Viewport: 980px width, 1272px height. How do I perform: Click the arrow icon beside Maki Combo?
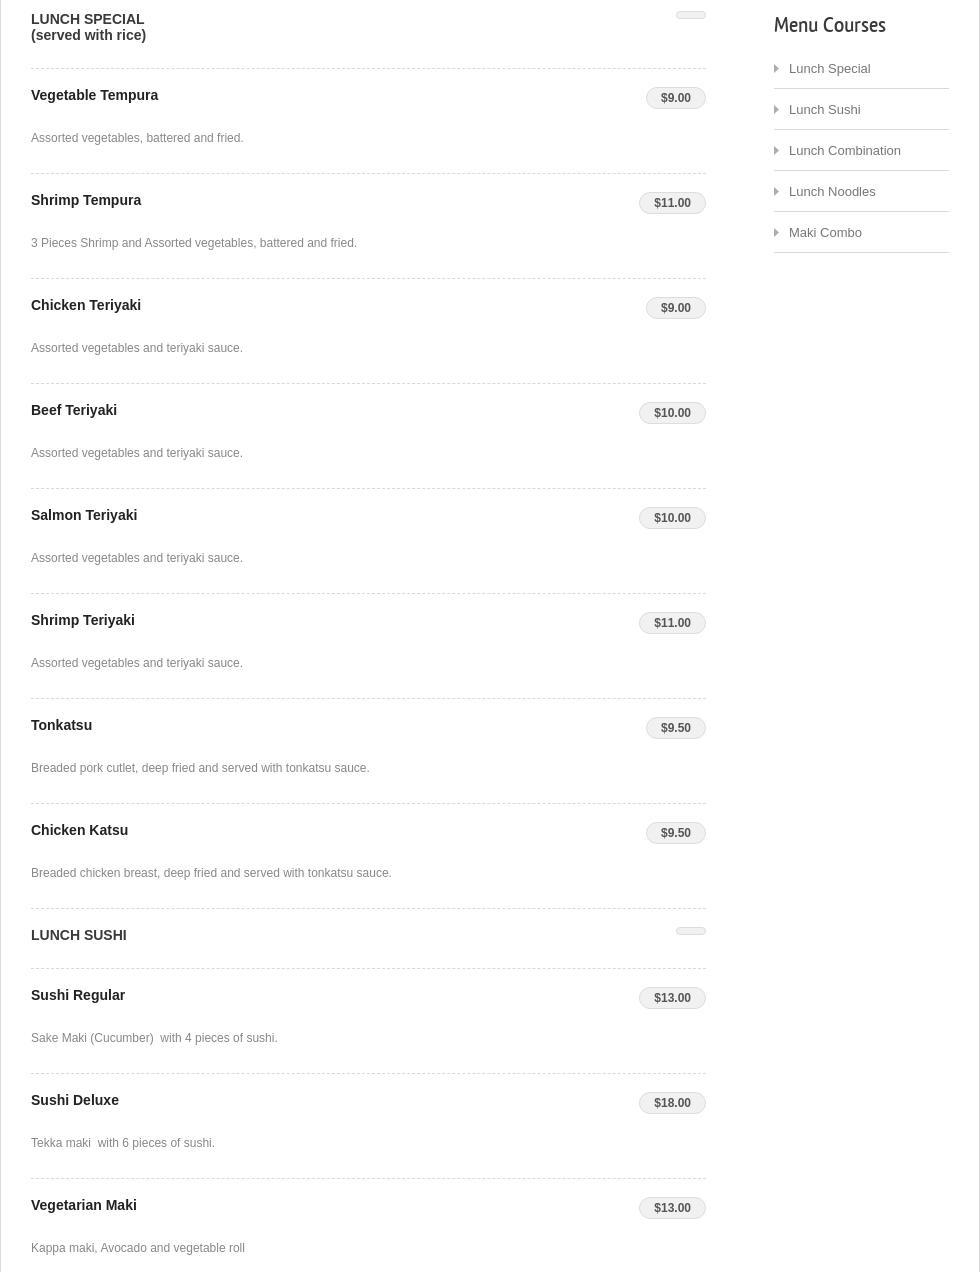(777, 233)
